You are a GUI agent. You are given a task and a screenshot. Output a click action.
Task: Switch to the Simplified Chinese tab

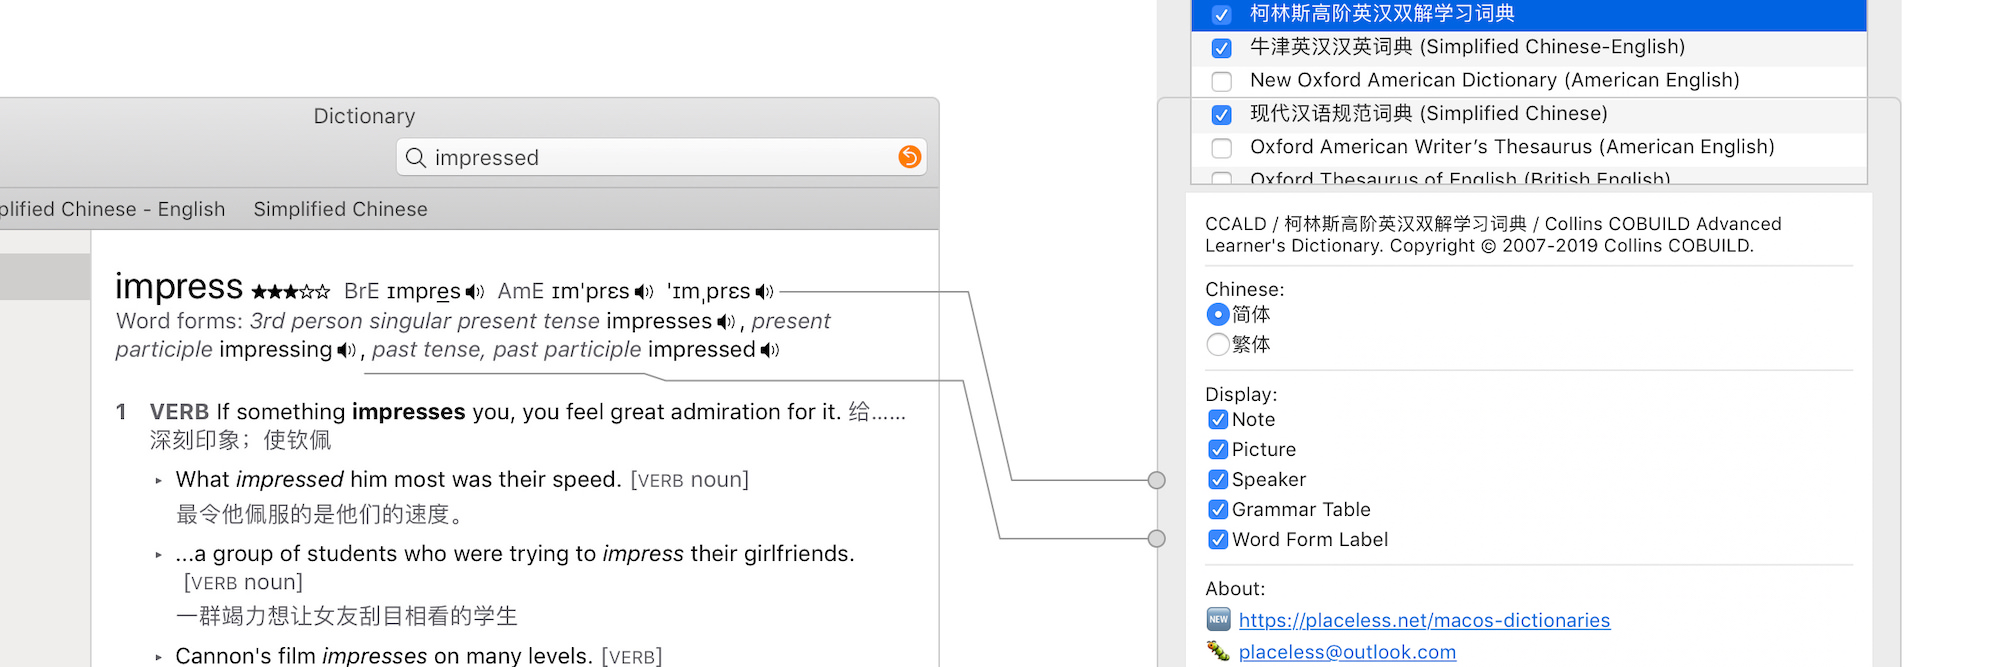pyautogui.click(x=340, y=209)
